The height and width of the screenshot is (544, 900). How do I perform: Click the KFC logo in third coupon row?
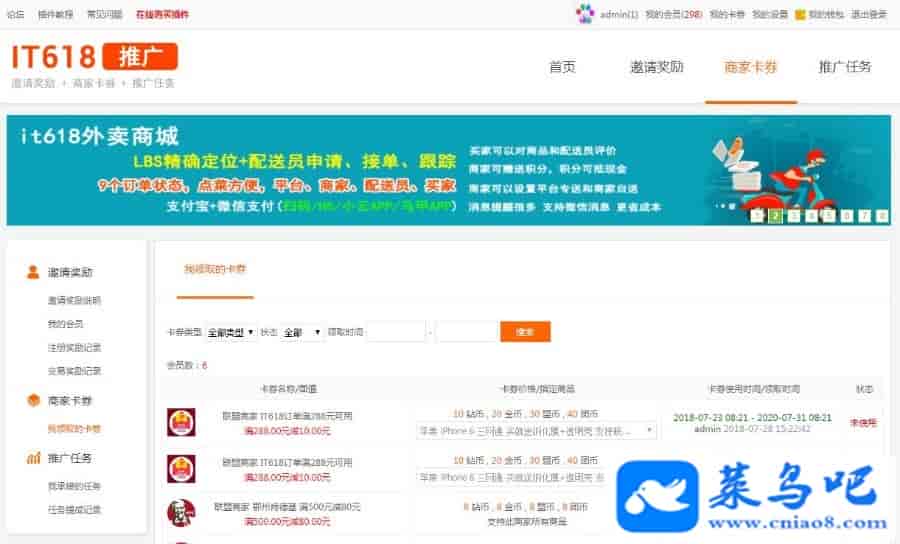[181, 513]
